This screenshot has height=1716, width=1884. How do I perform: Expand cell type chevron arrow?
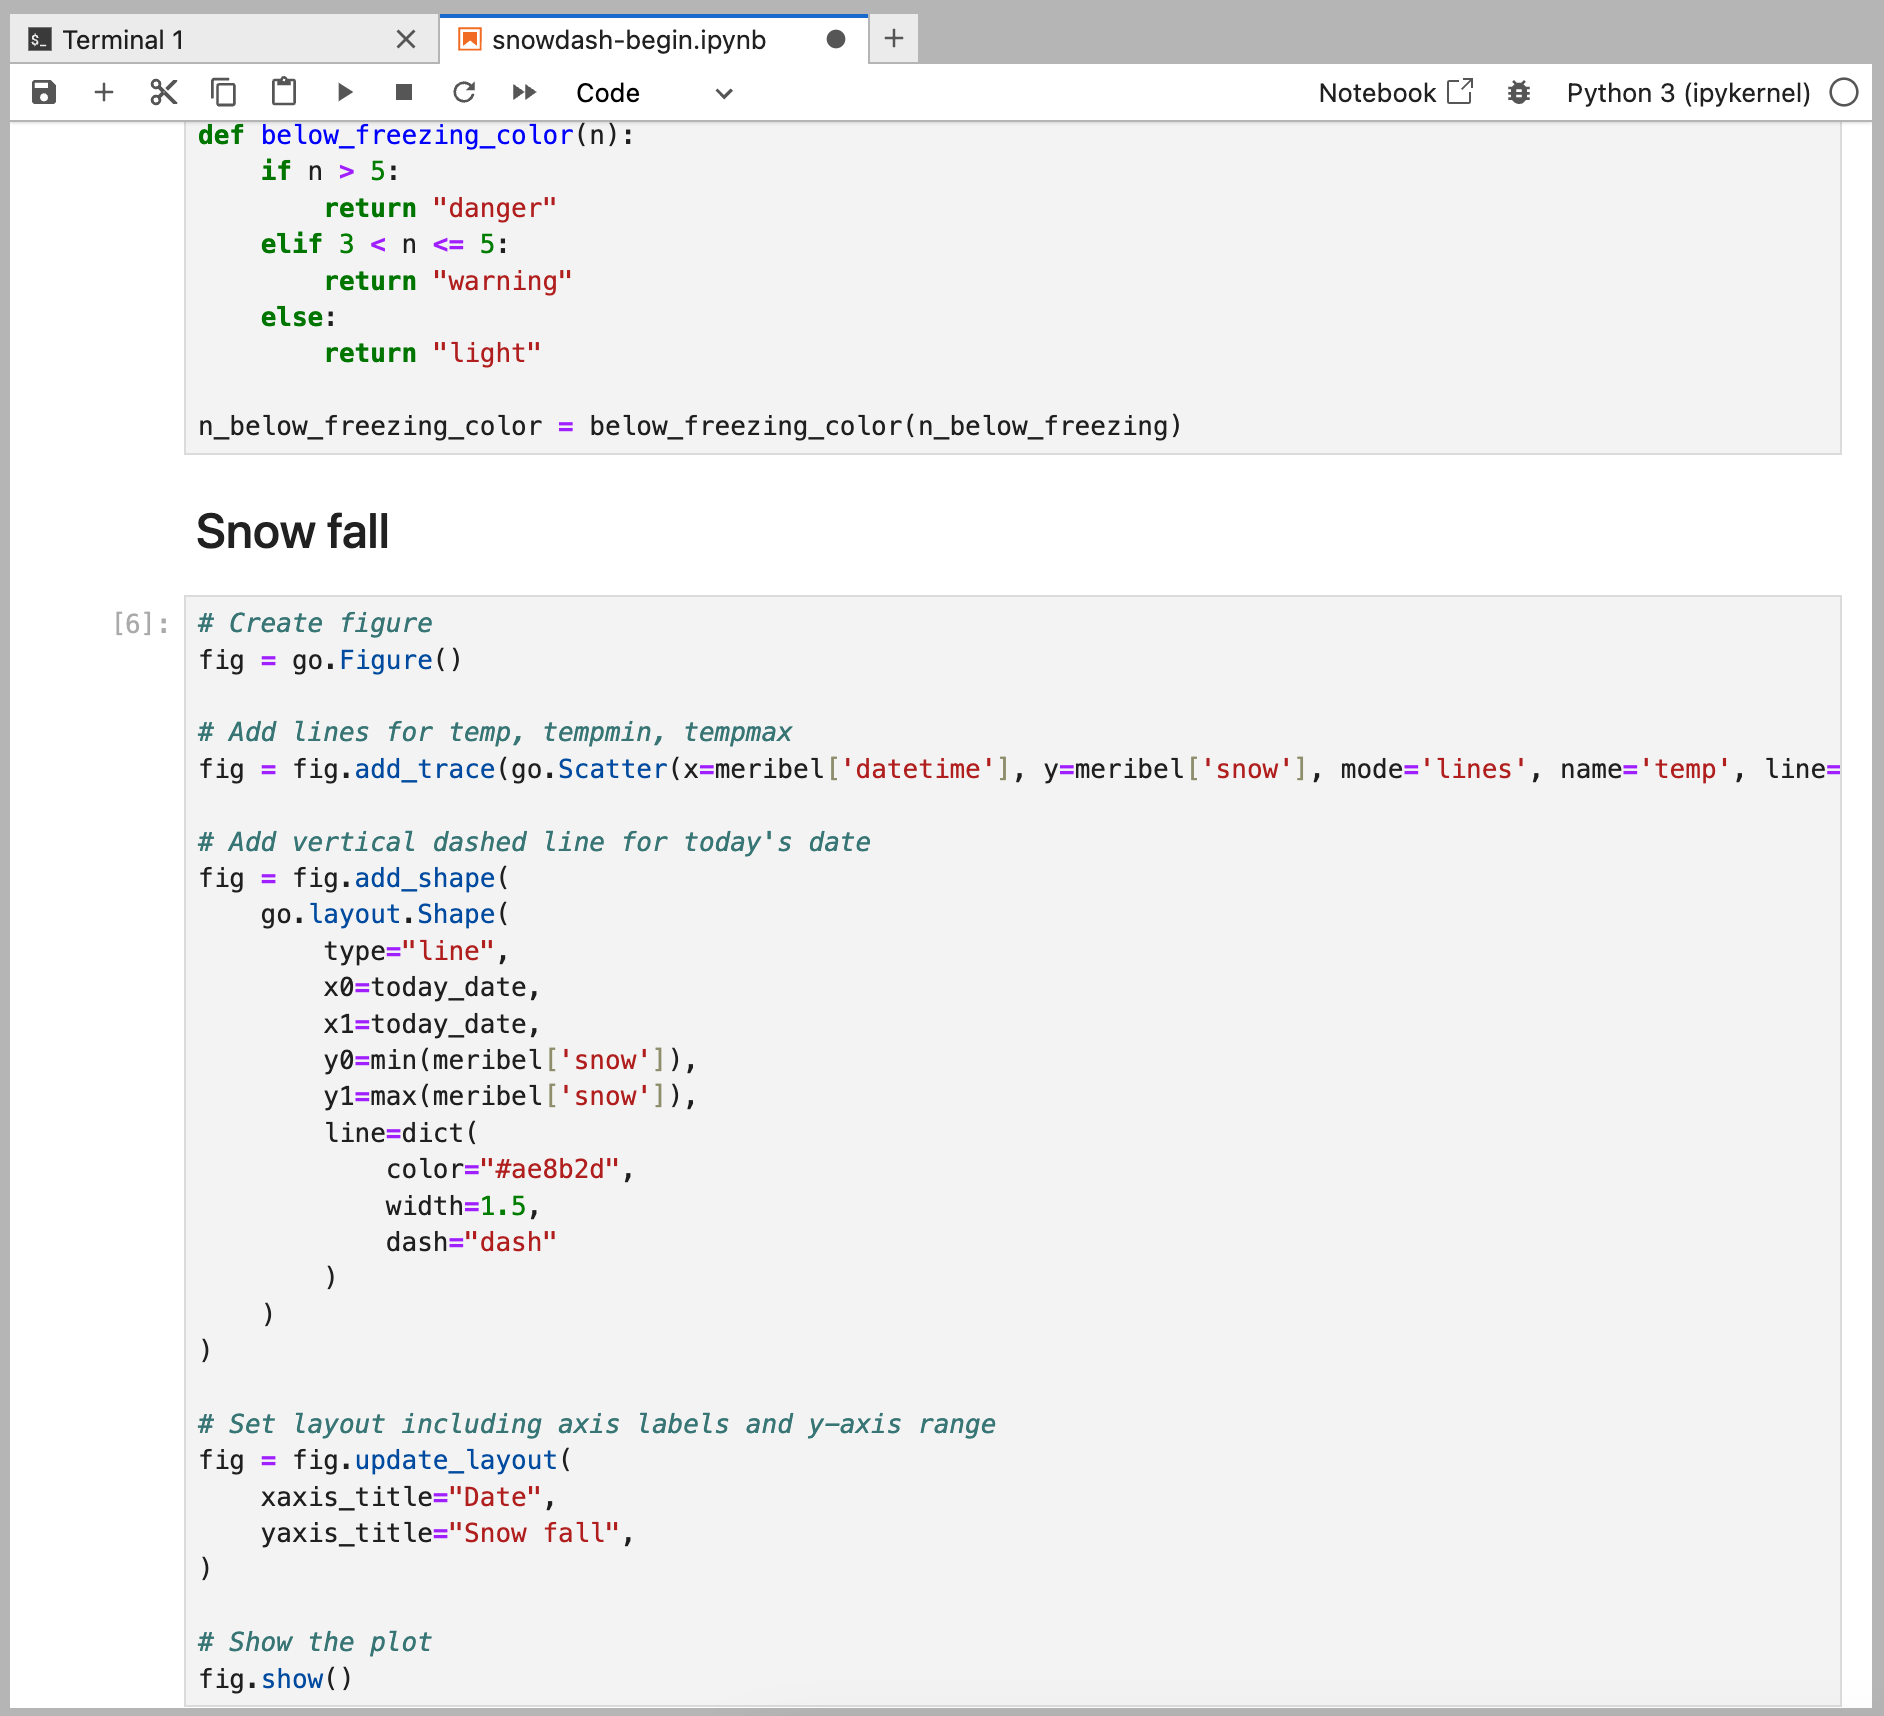724,94
